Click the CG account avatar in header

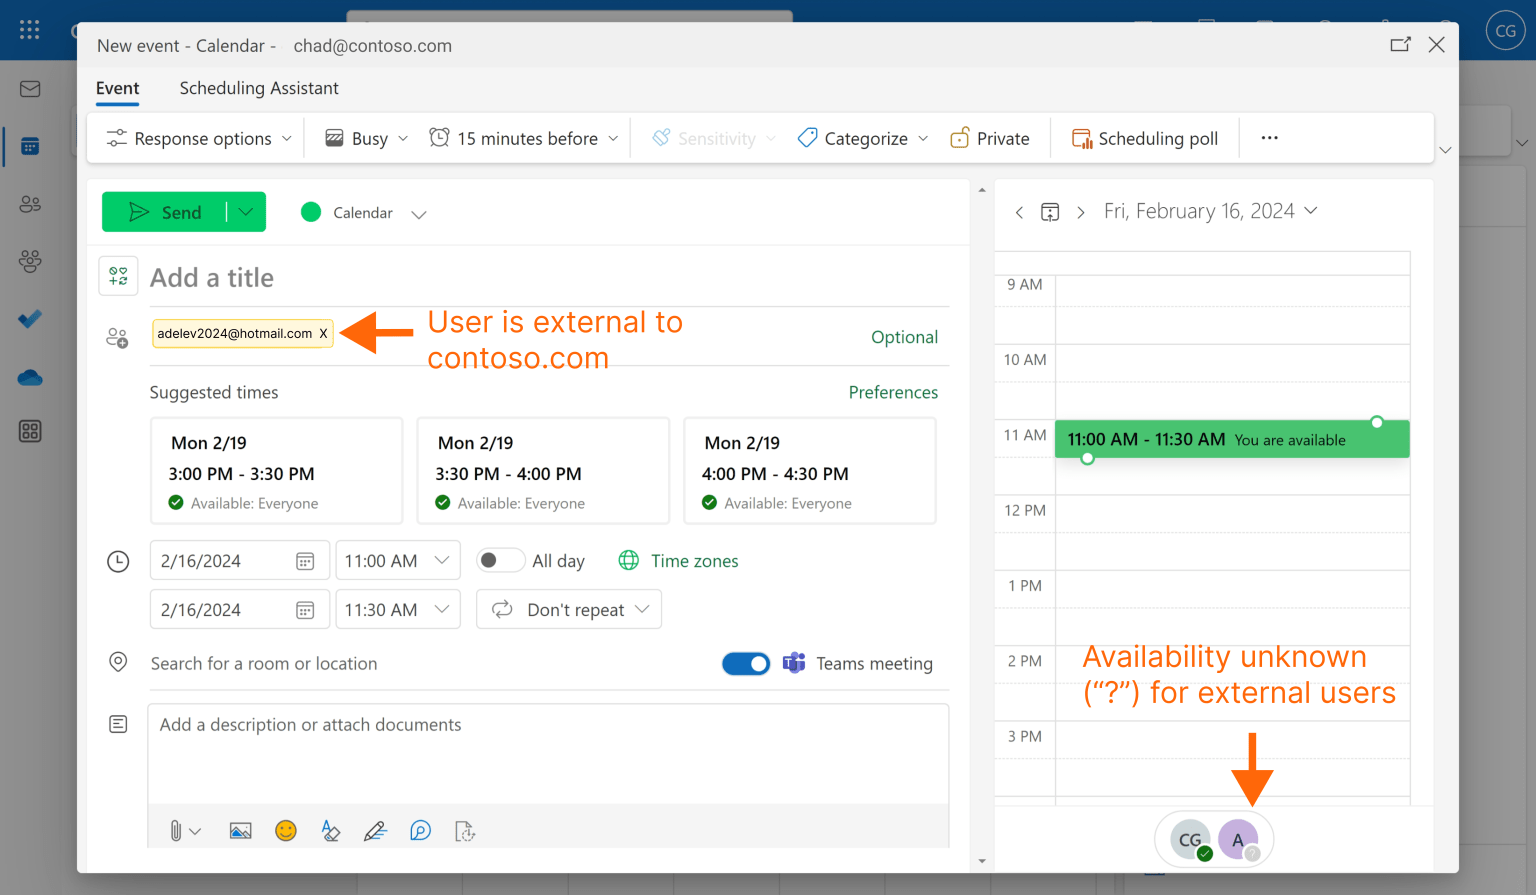pos(1505,30)
